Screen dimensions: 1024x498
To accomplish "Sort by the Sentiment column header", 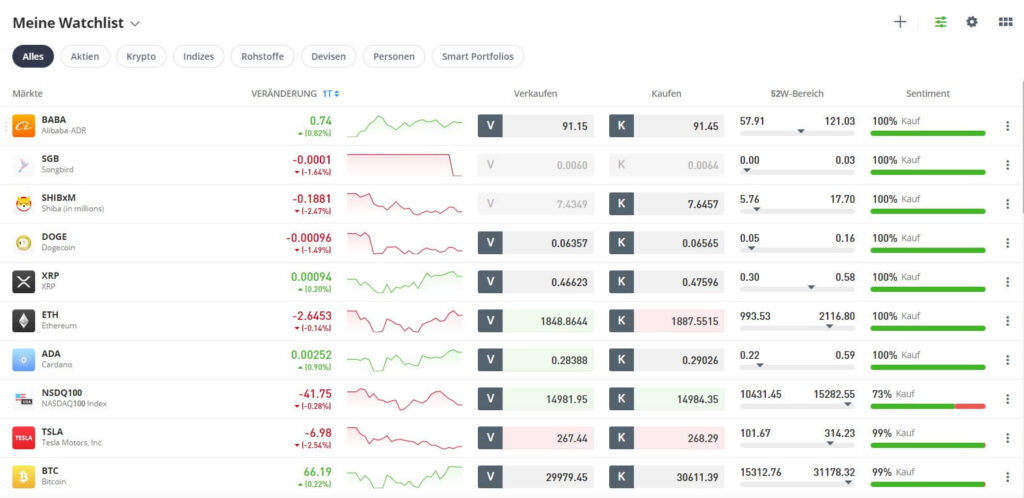I will click(x=928, y=94).
